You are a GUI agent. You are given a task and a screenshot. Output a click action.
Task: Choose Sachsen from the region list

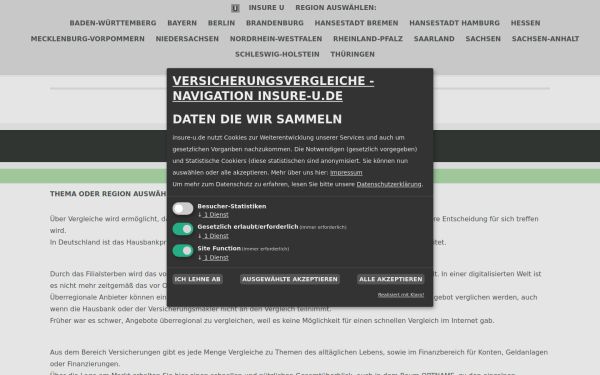pos(483,39)
